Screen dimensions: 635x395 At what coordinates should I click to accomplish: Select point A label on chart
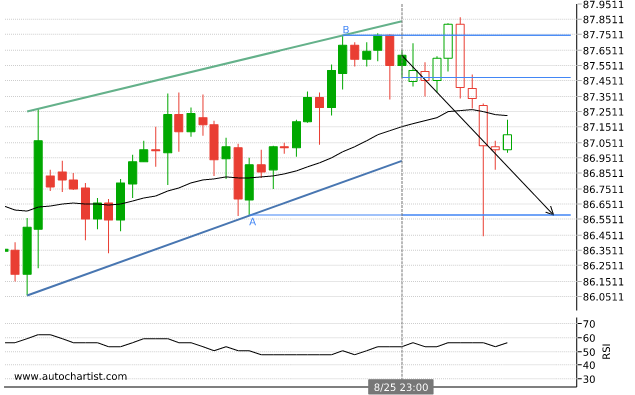252,222
